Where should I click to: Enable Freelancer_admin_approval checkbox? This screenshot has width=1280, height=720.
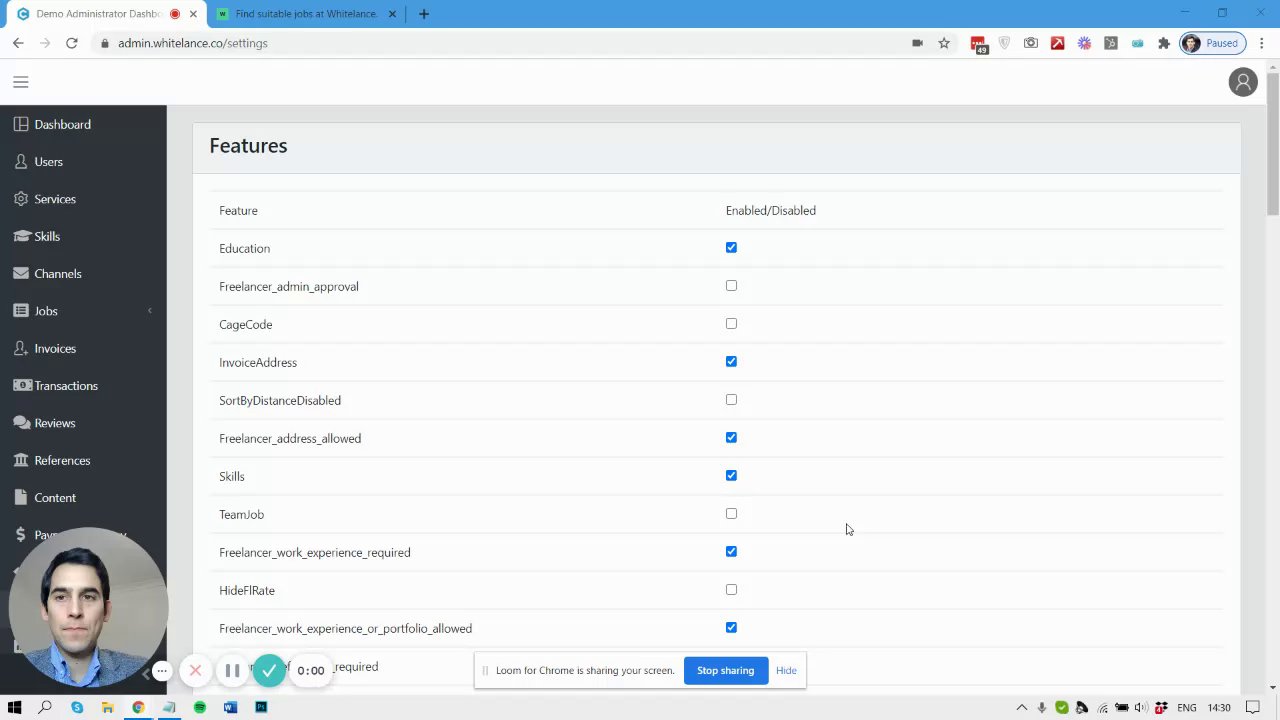tap(731, 286)
